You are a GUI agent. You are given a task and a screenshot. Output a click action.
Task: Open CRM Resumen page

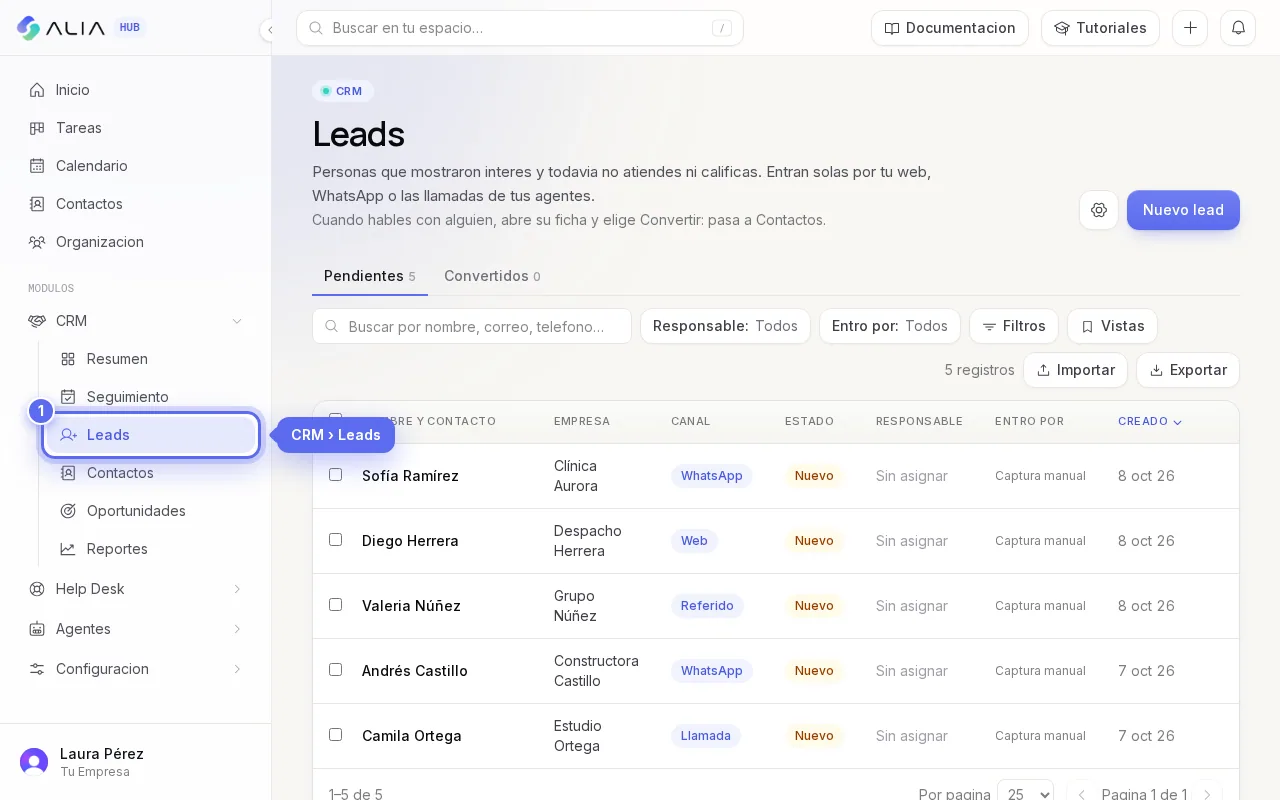151,359
